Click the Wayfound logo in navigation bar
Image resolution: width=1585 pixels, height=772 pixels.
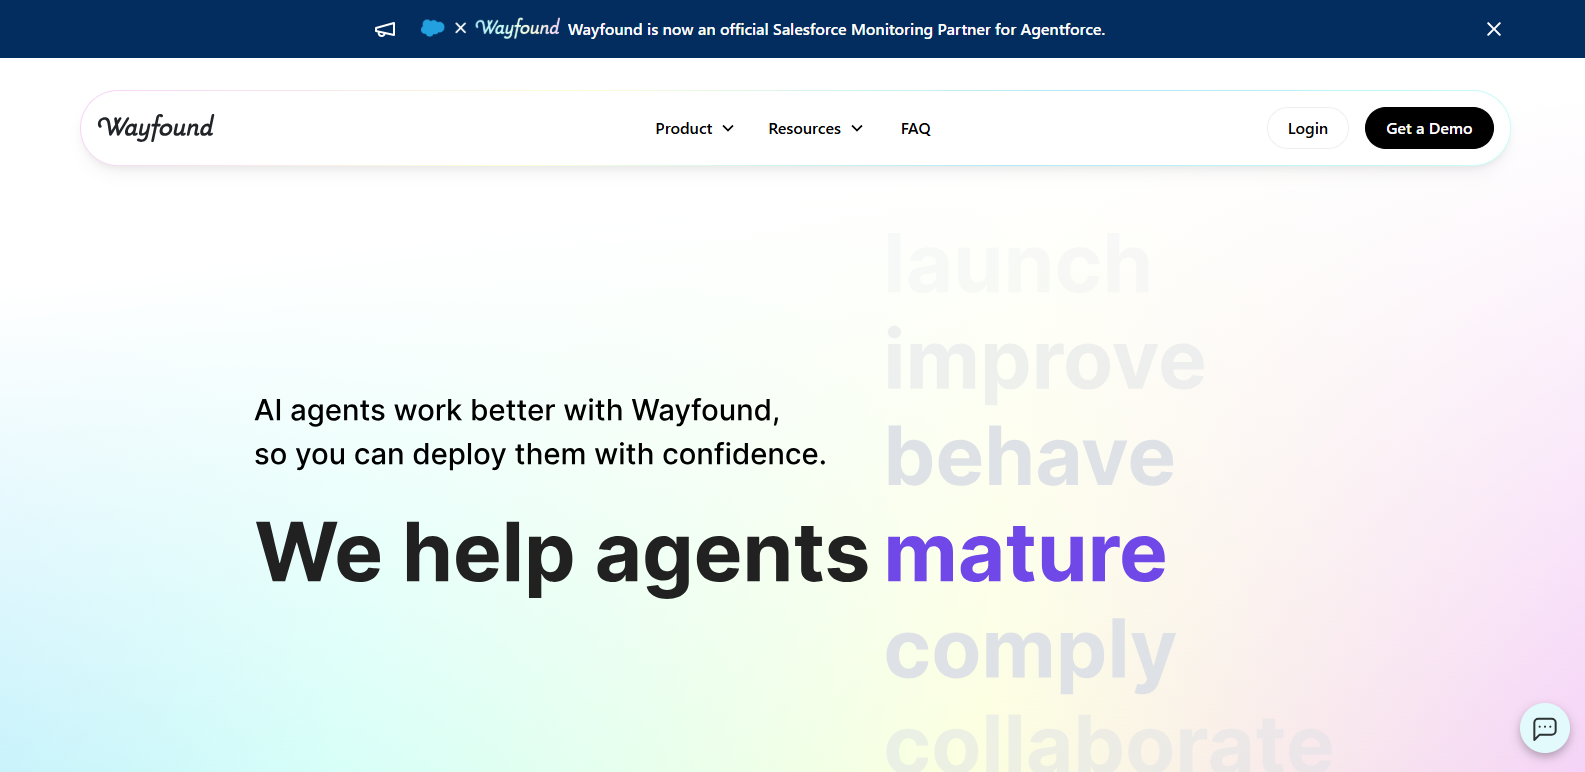coord(156,127)
